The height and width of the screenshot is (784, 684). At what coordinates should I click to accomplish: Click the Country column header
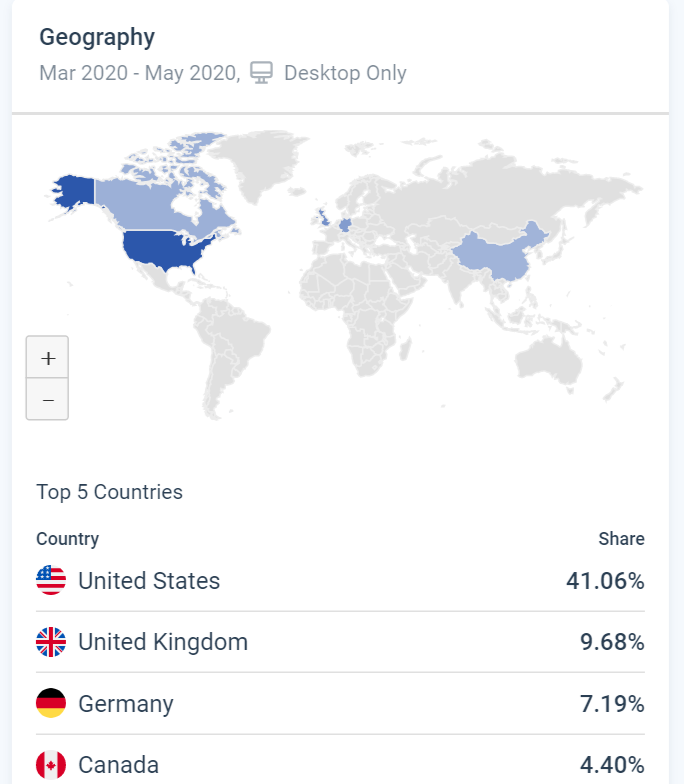point(67,539)
